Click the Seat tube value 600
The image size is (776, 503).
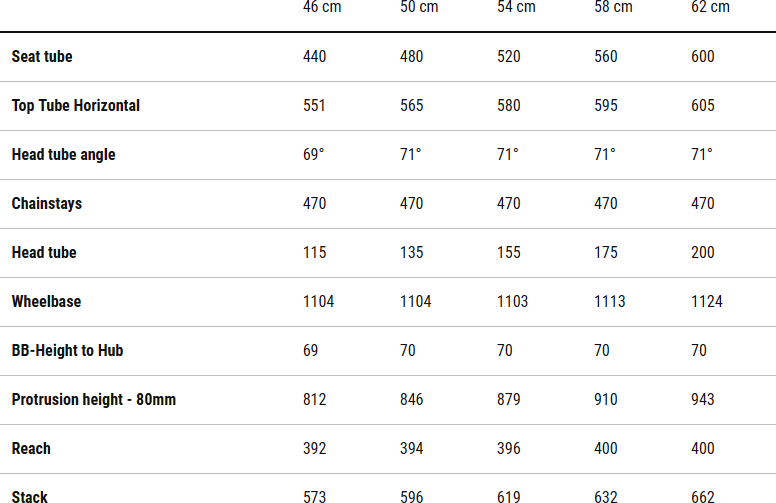click(x=703, y=57)
